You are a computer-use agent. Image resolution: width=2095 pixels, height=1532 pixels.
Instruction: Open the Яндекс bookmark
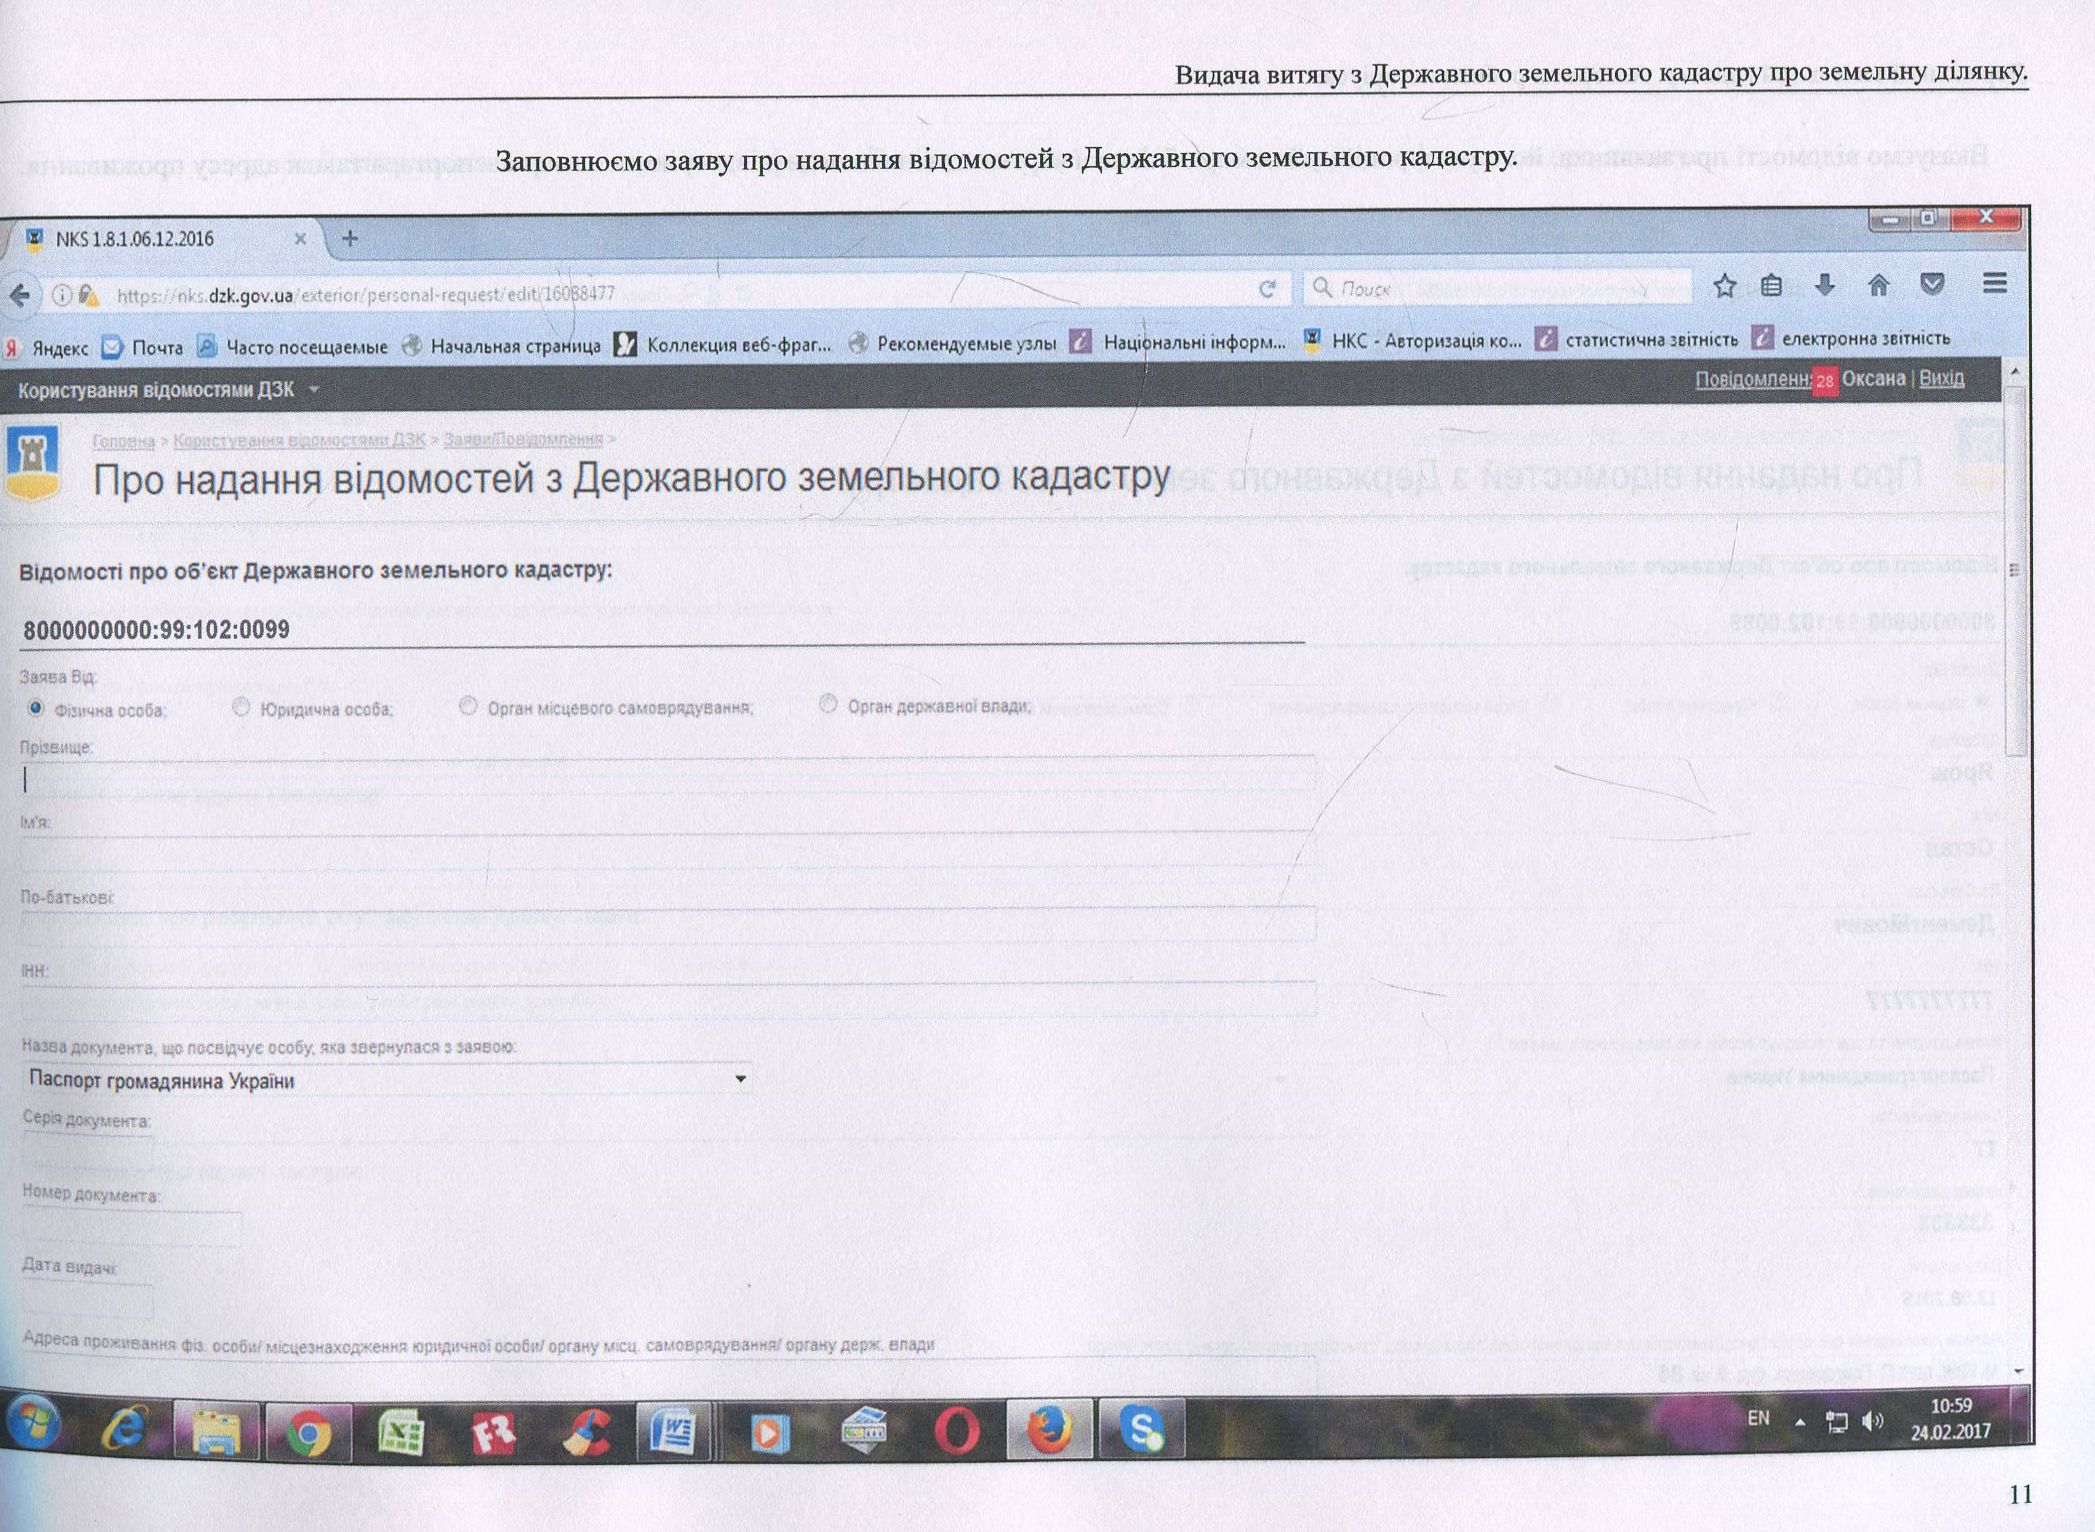[x=47, y=348]
